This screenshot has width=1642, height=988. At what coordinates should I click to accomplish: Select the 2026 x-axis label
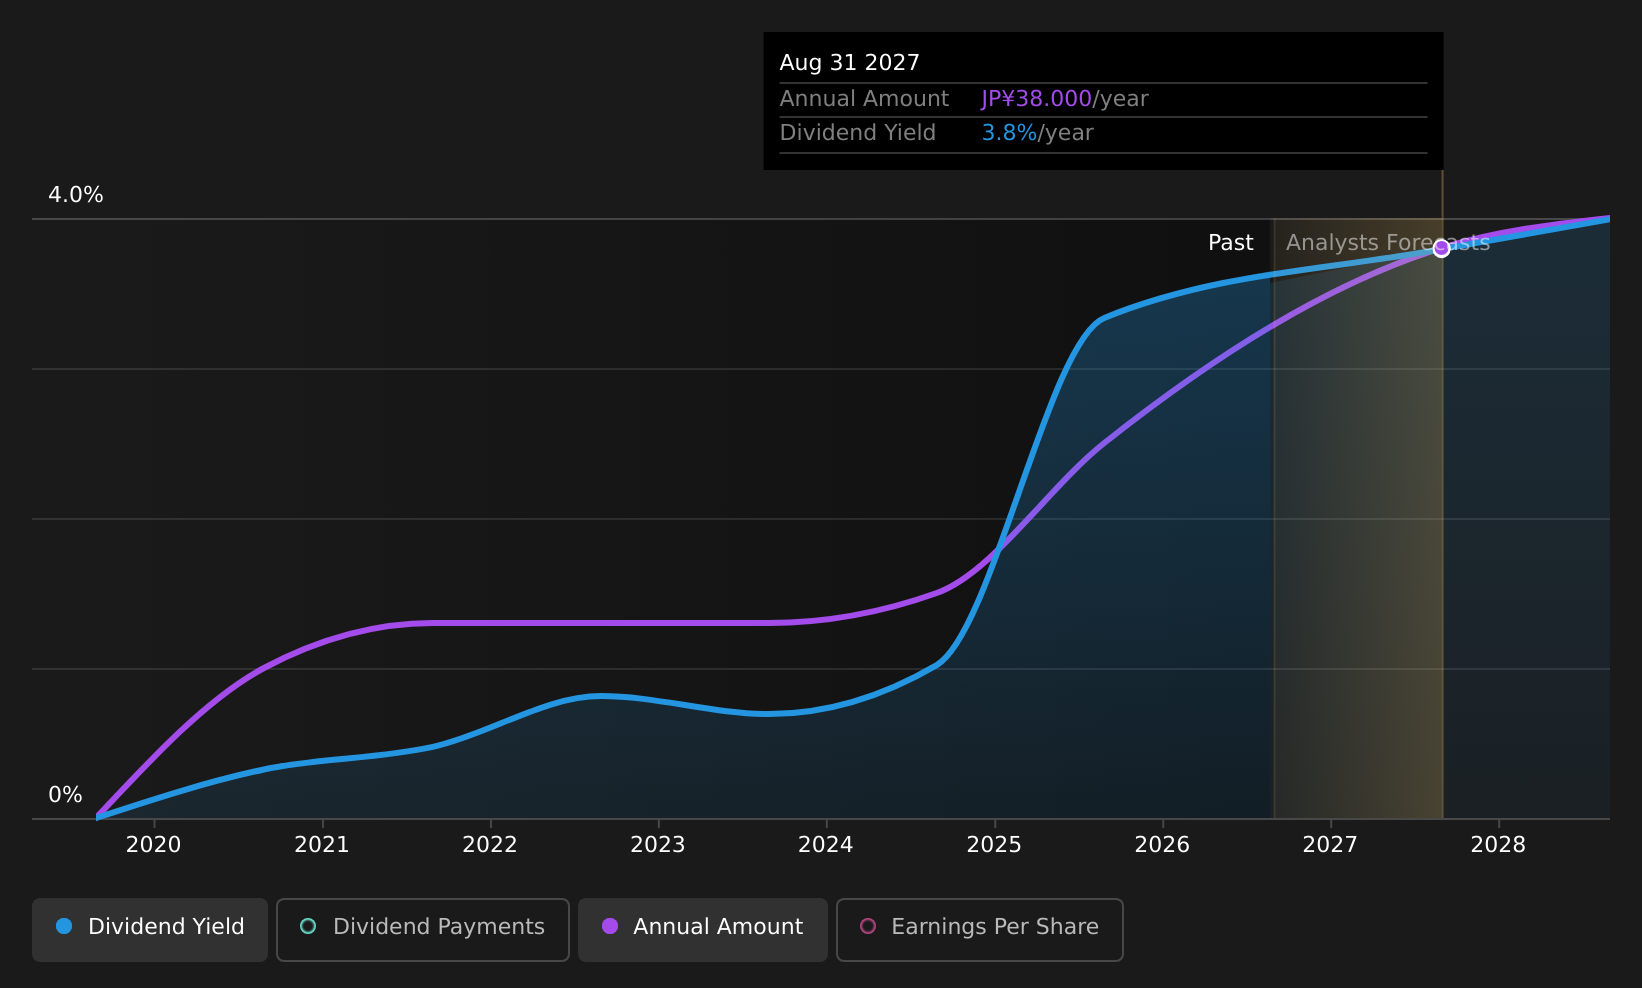pos(1162,845)
